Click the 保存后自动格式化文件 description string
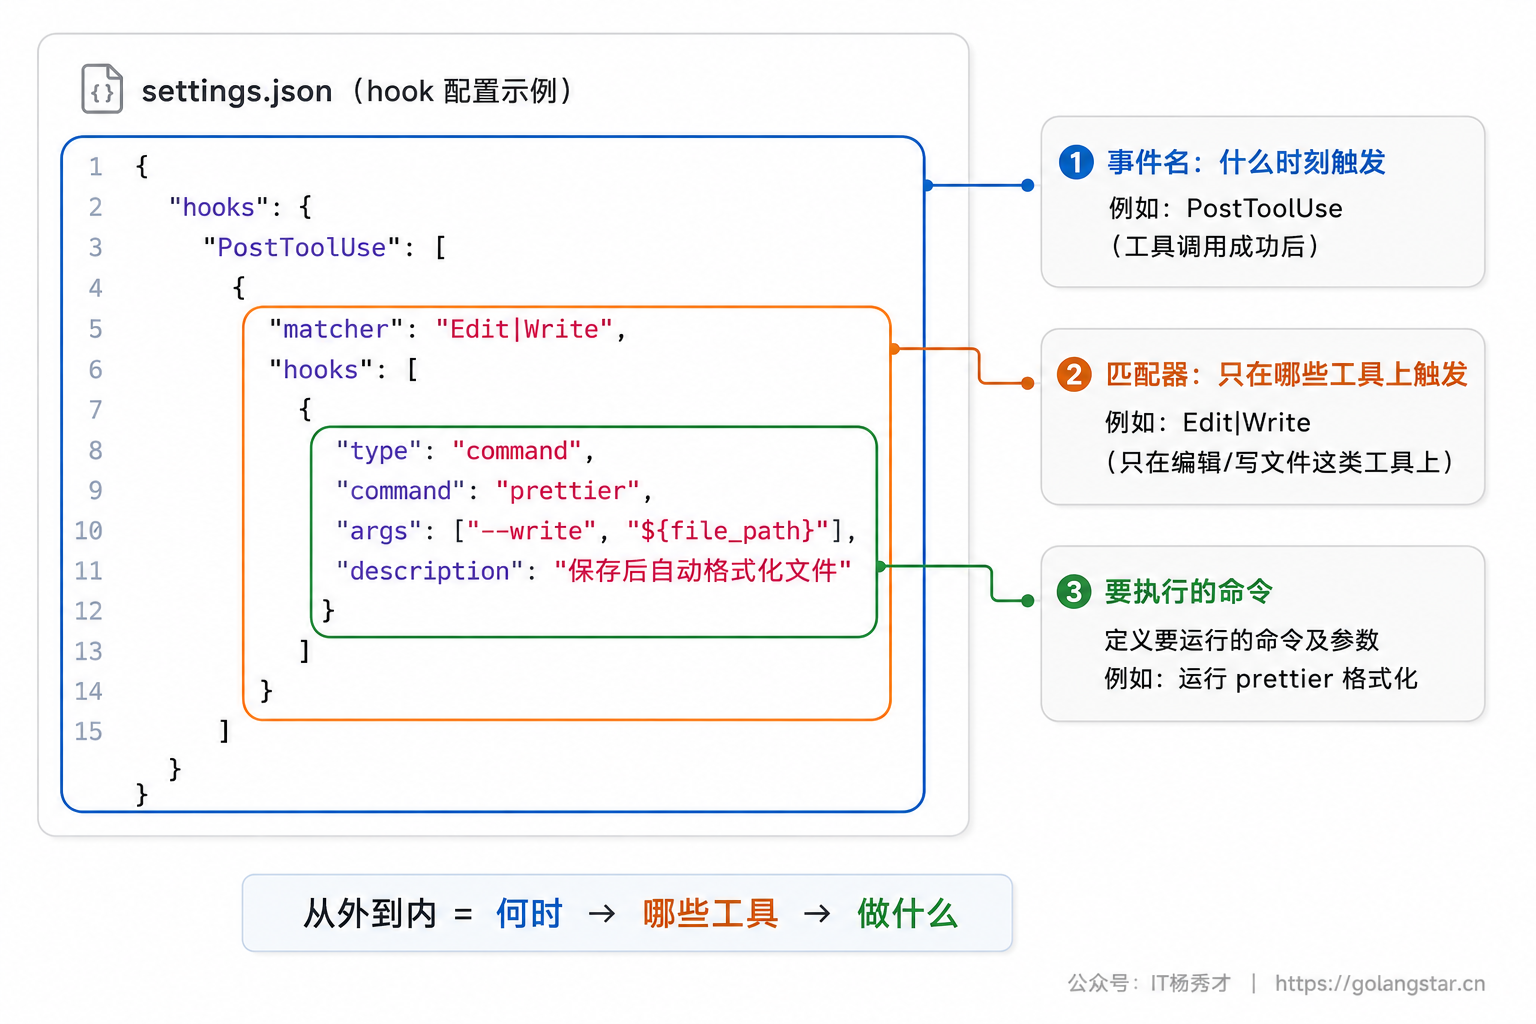The image size is (1536, 1024). (703, 571)
